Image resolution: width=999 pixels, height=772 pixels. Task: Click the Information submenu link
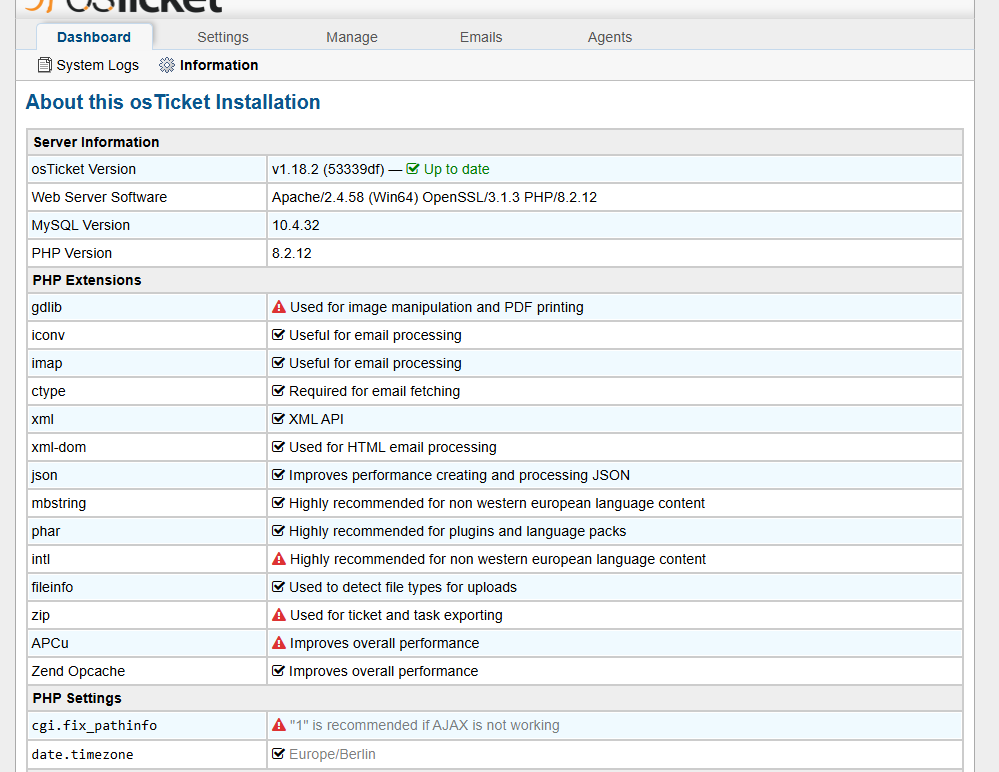pos(219,65)
